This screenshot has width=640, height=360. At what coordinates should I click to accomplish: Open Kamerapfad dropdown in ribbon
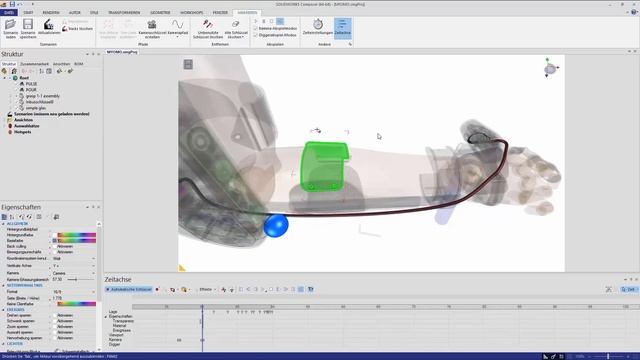[178, 37]
